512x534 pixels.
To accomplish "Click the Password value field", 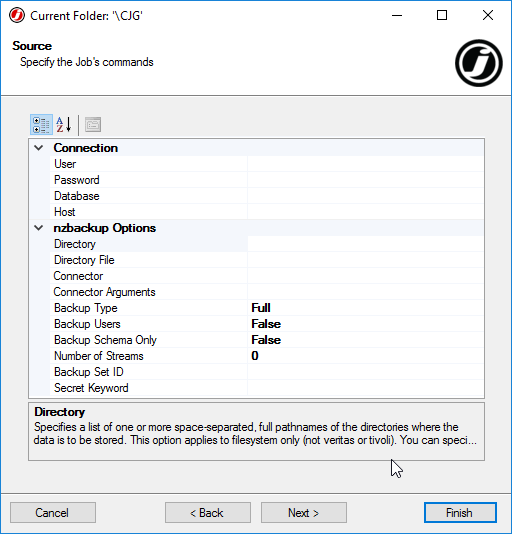I will [x=365, y=180].
